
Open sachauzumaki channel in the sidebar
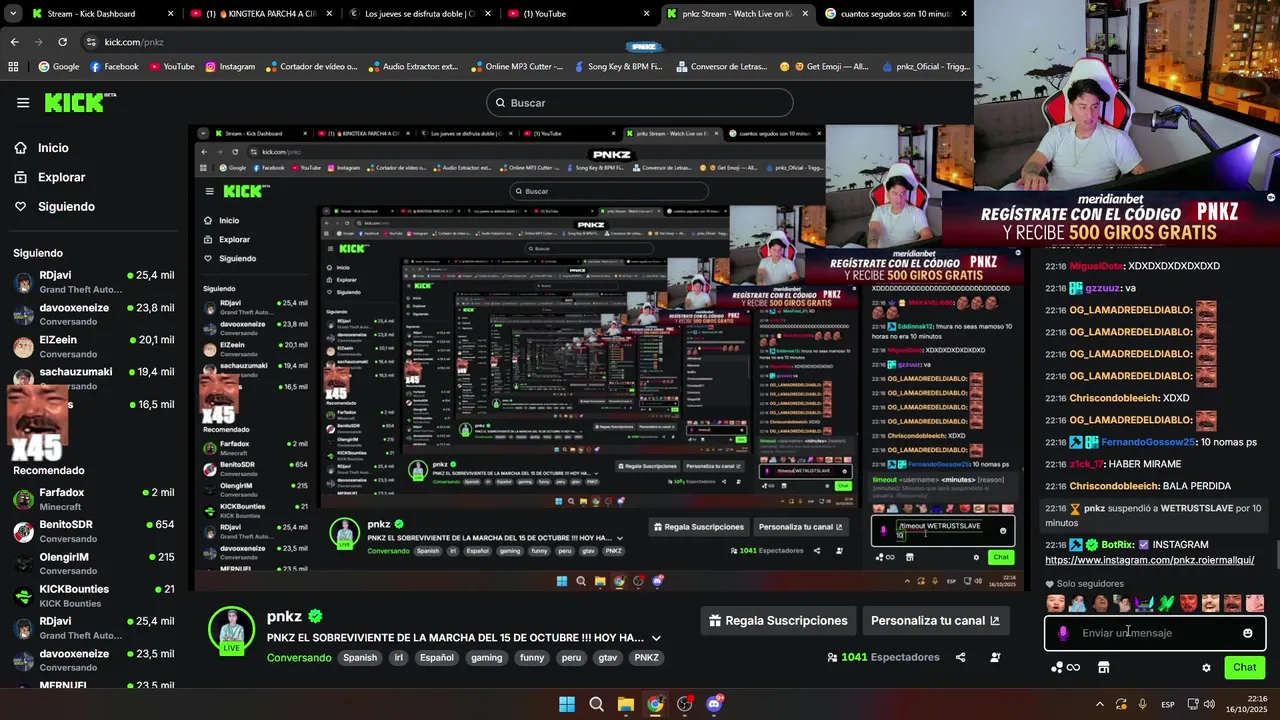[93, 379]
